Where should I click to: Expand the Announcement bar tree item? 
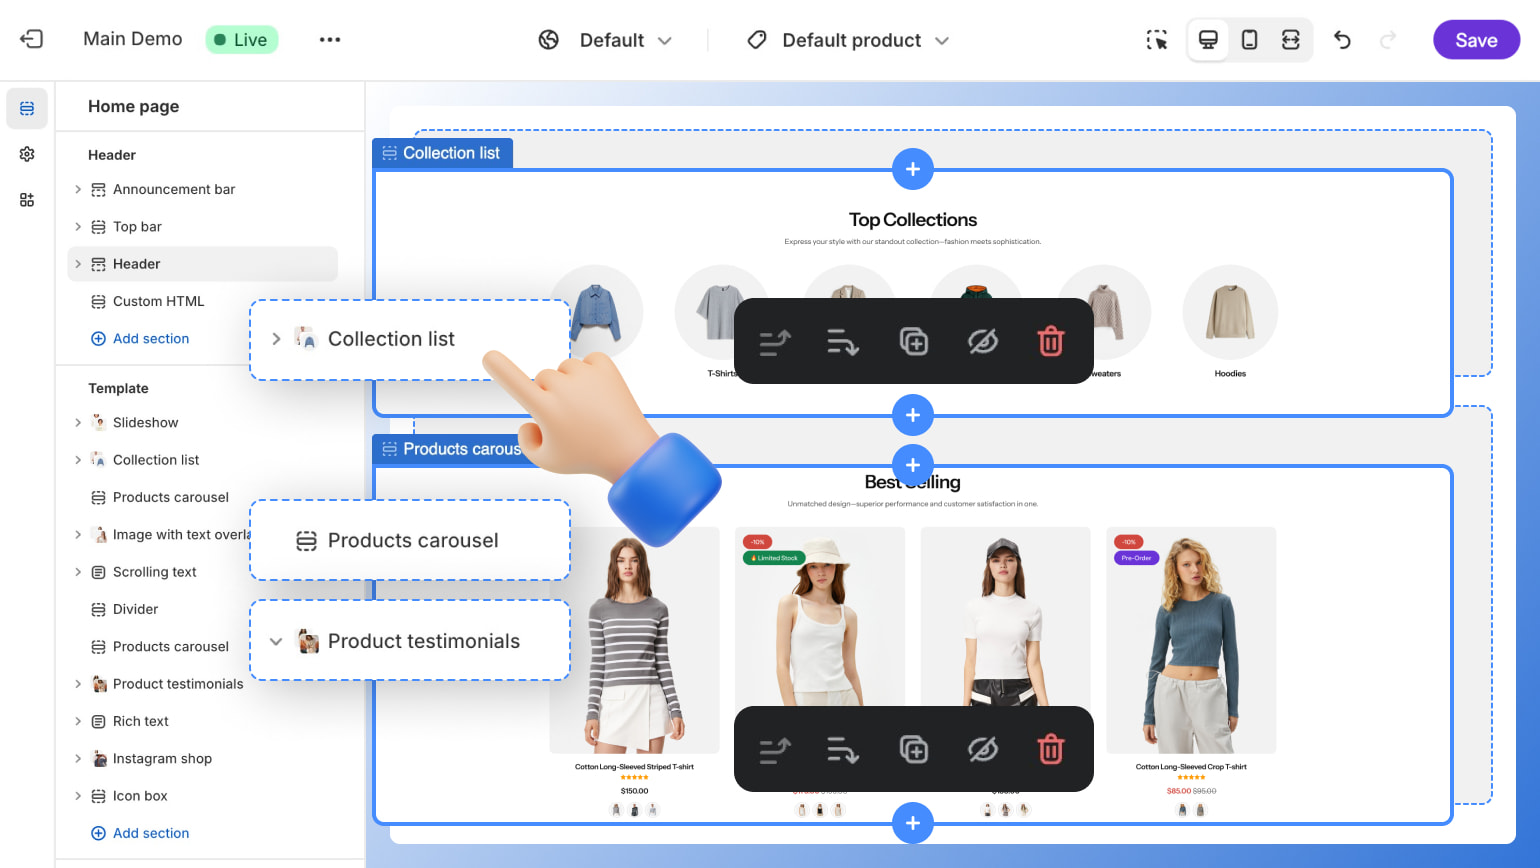78,189
